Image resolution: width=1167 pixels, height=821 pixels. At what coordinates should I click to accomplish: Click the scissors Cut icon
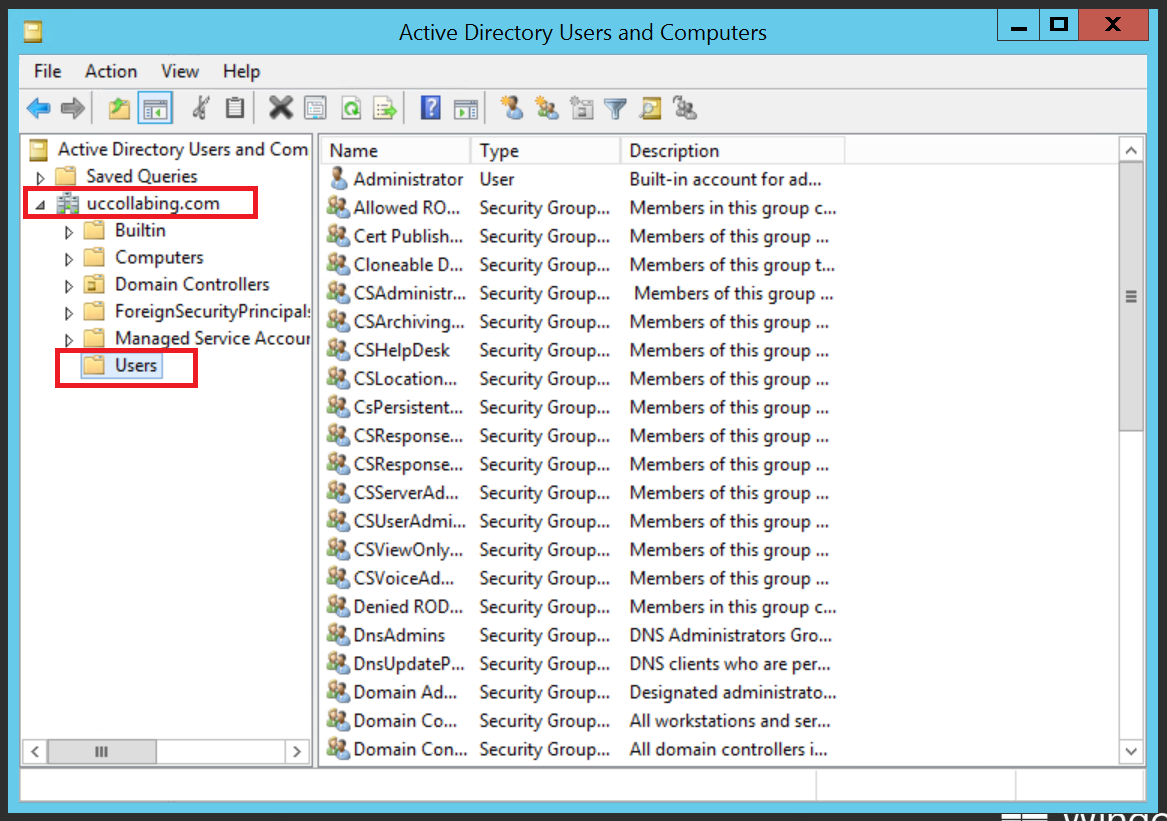(x=200, y=109)
